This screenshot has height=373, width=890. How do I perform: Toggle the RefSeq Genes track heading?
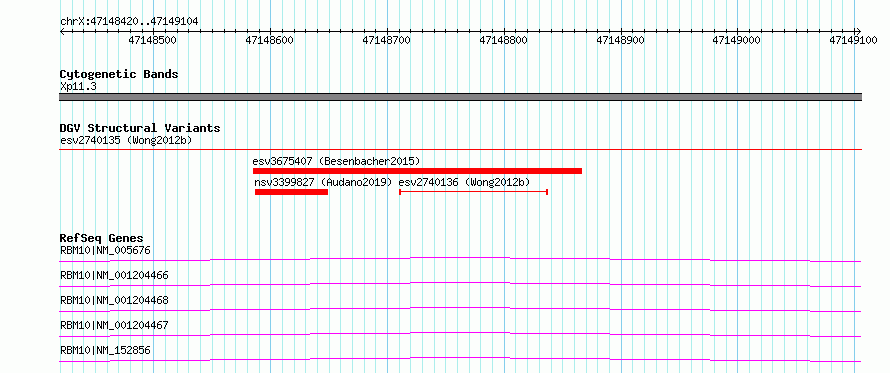[102, 238]
